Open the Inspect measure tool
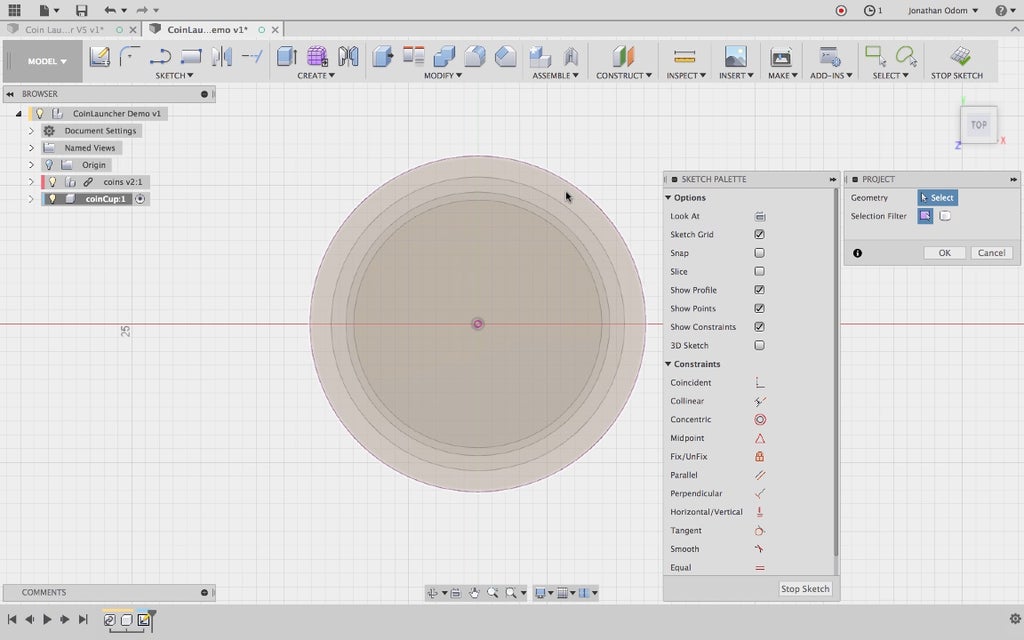The height and width of the screenshot is (640, 1024). point(684,57)
